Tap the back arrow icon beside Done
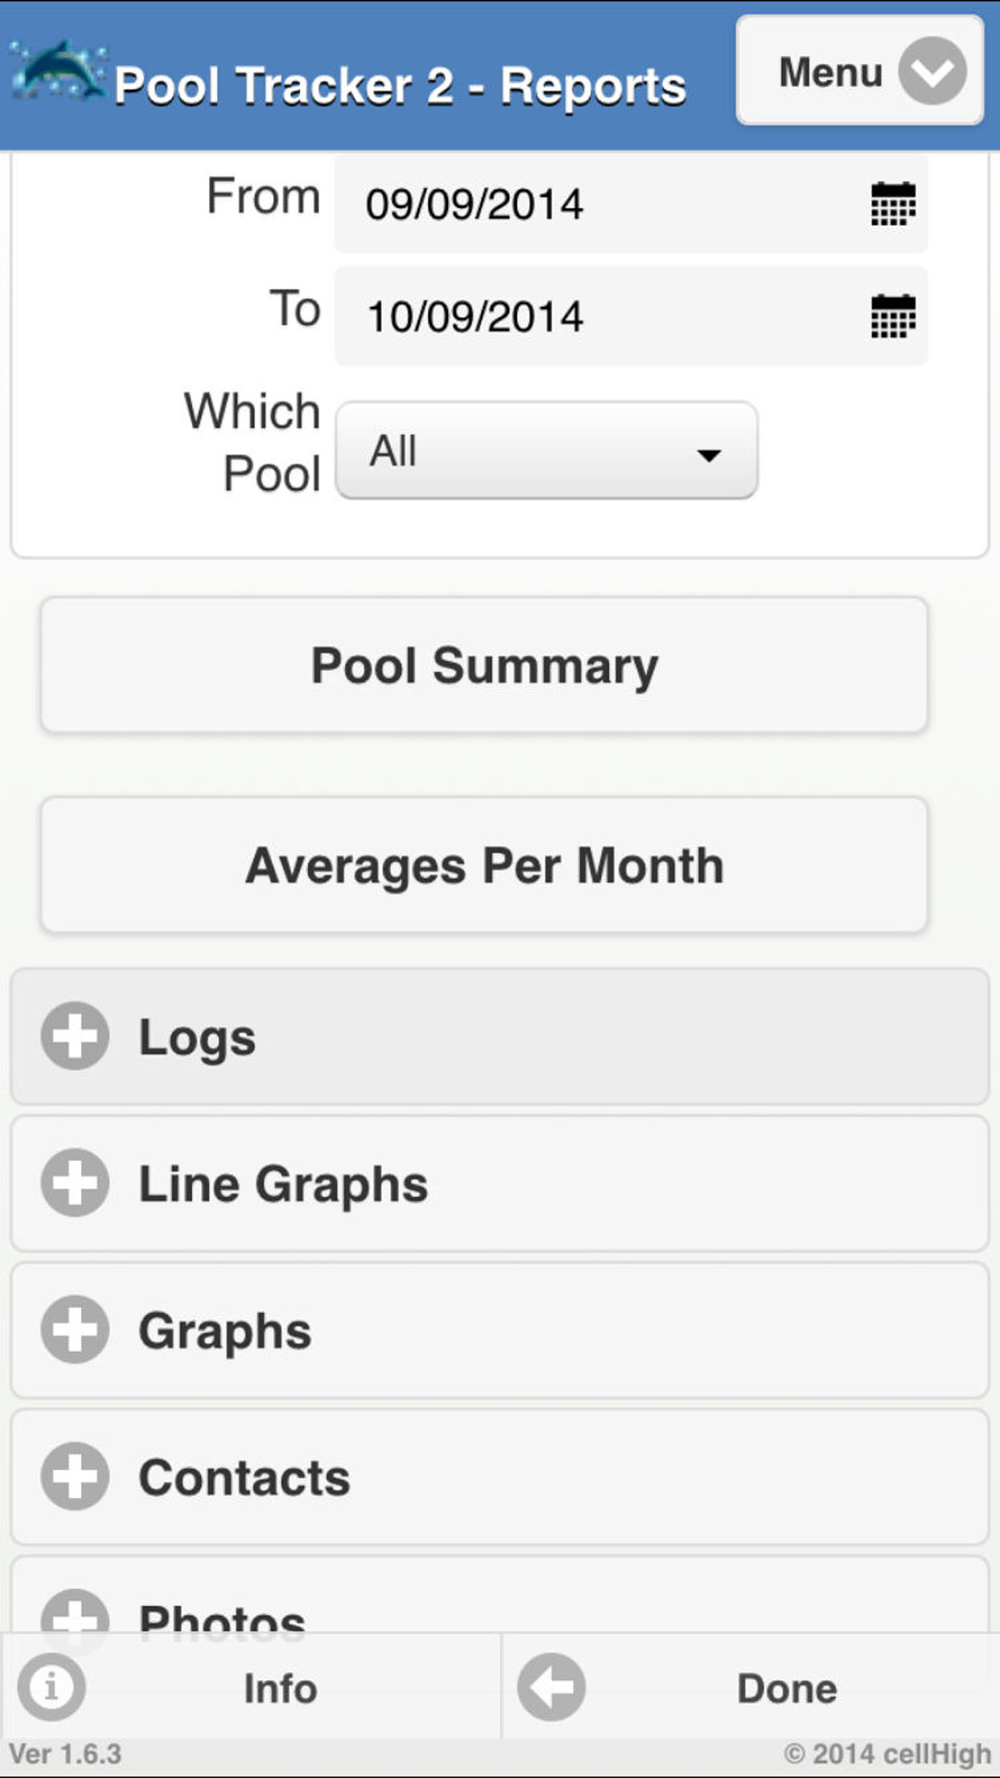The width and height of the screenshot is (1000, 1778). [551, 1687]
